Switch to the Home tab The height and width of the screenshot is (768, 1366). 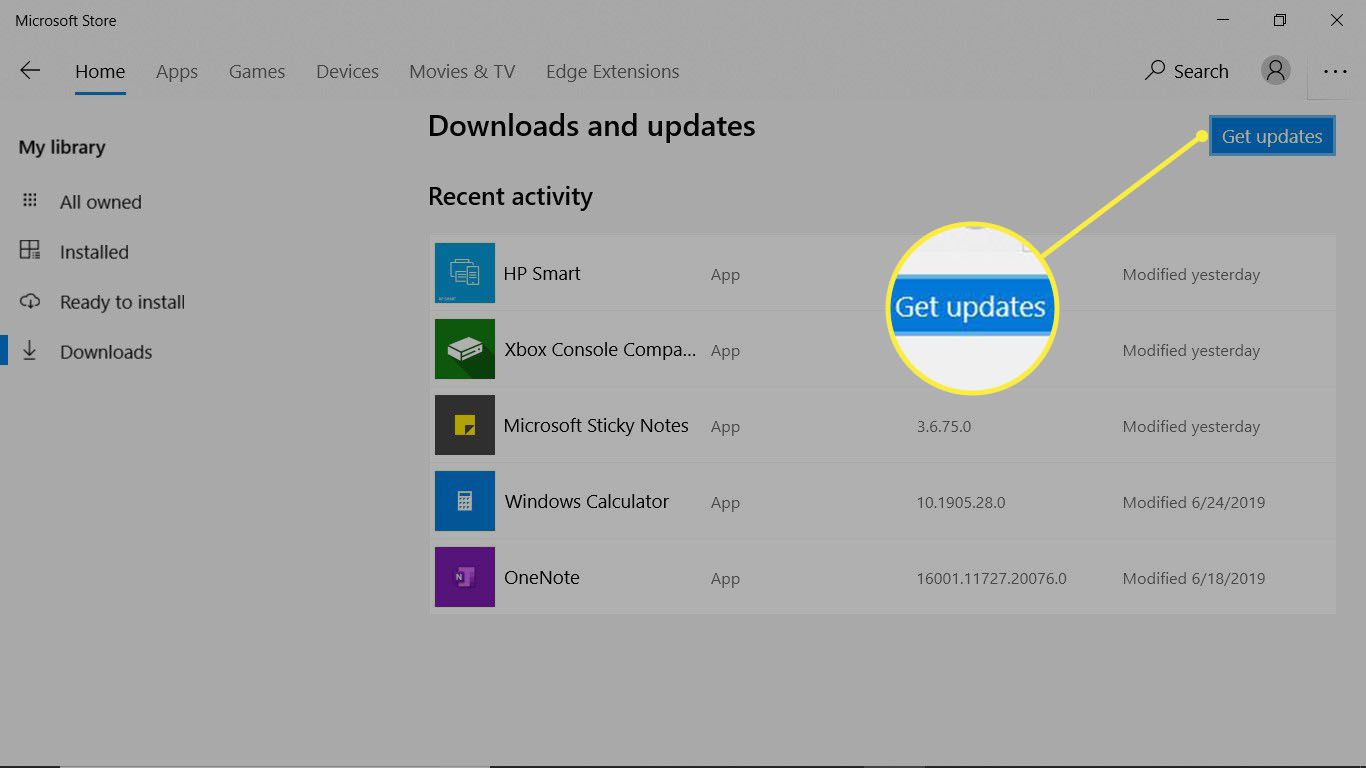coord(100,72)
